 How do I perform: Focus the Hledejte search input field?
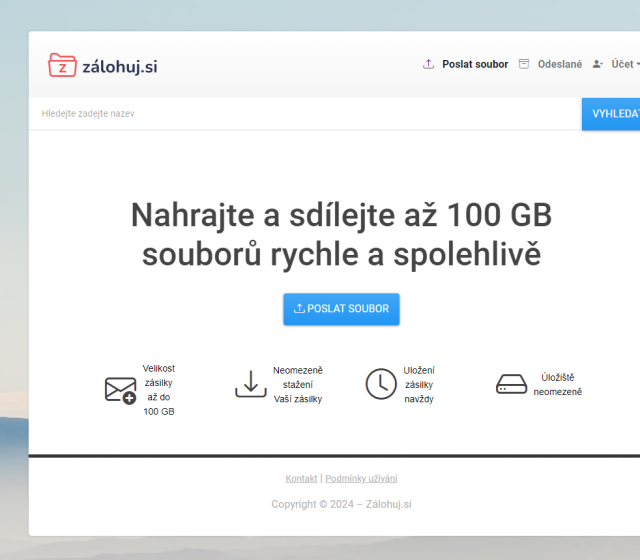pos(300,114)
